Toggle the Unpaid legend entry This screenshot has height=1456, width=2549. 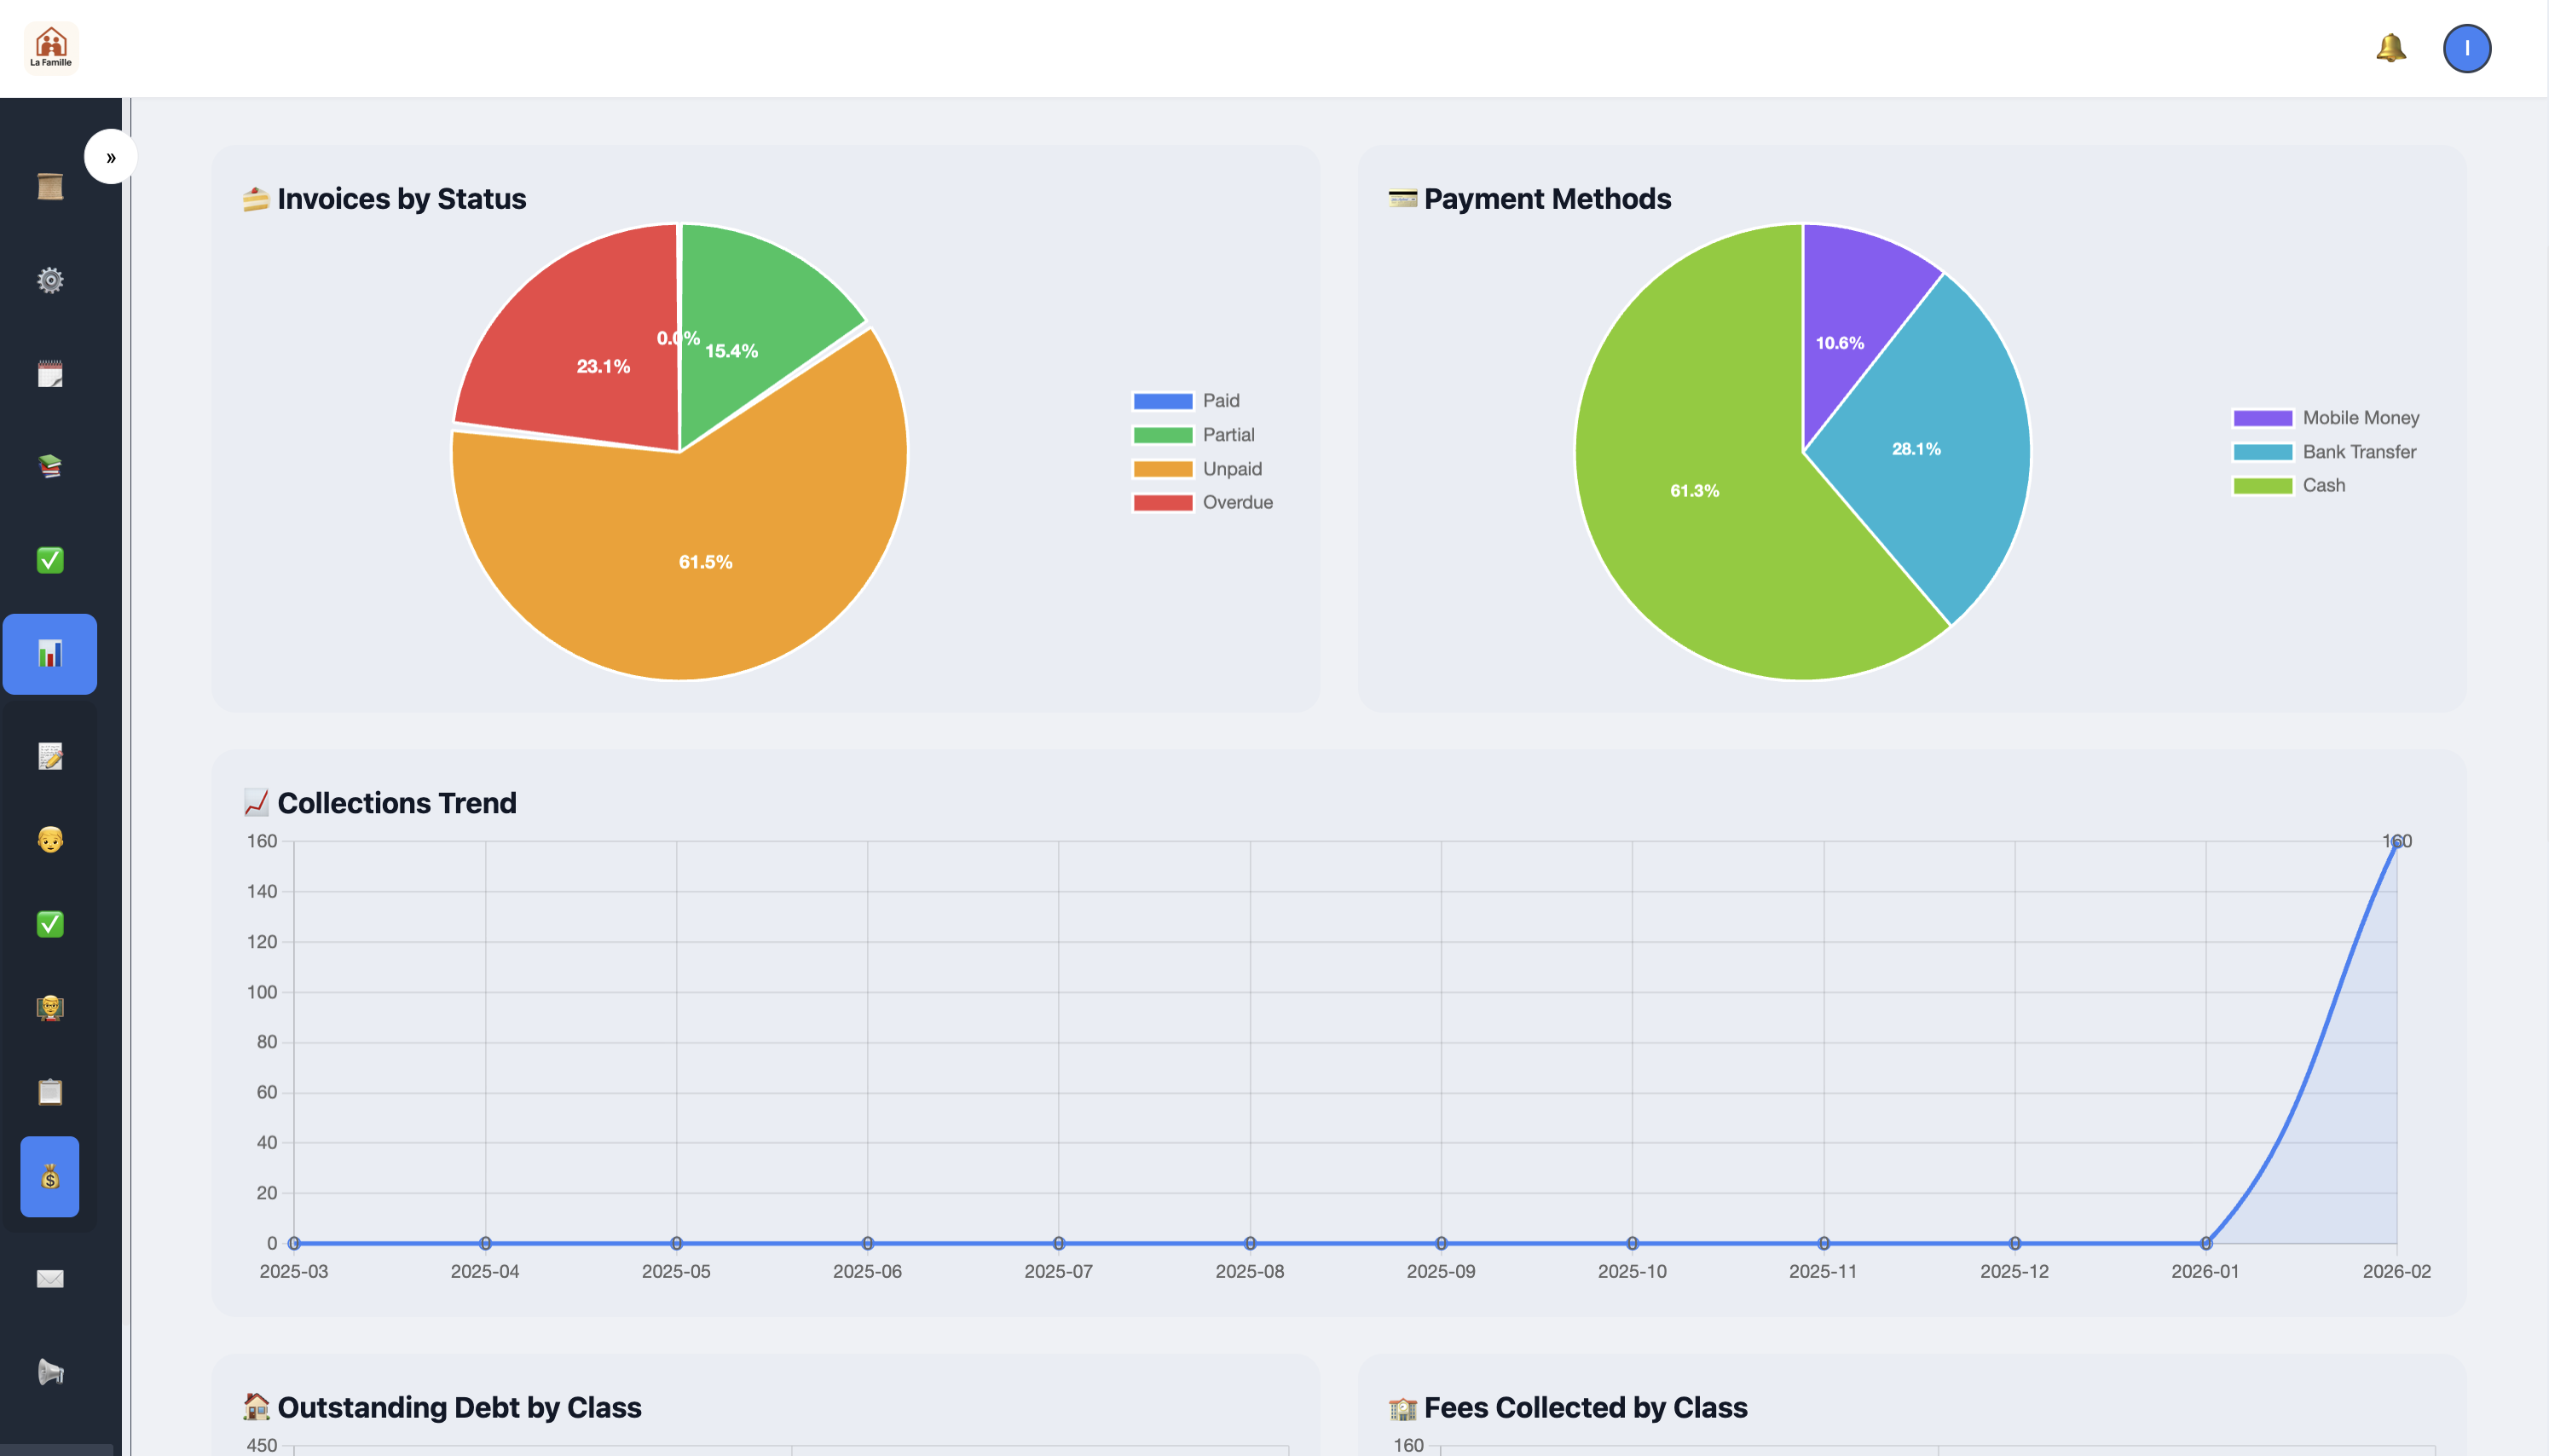tap(1197, 469)
